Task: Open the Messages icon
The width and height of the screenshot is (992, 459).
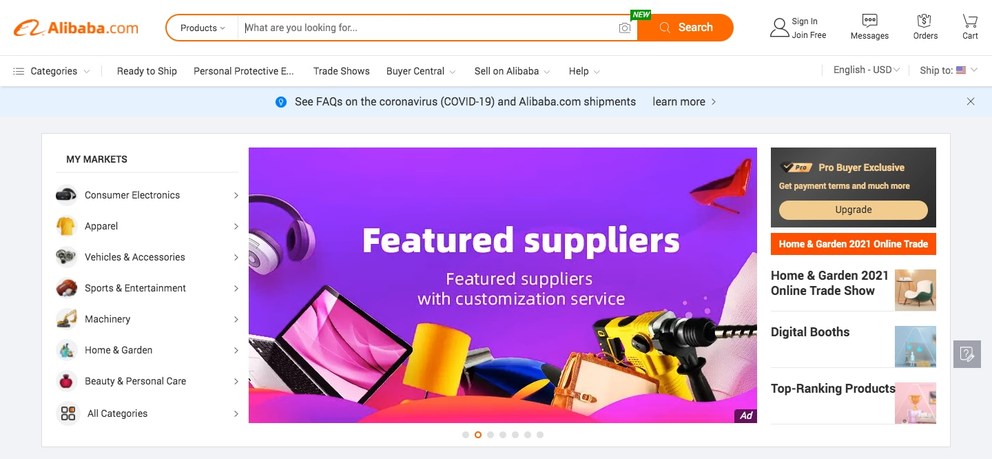Action: point(869,21)
